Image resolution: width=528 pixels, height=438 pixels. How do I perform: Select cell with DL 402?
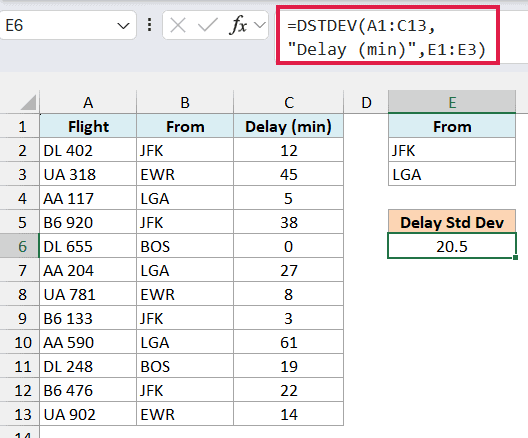(x=88, y=150)
